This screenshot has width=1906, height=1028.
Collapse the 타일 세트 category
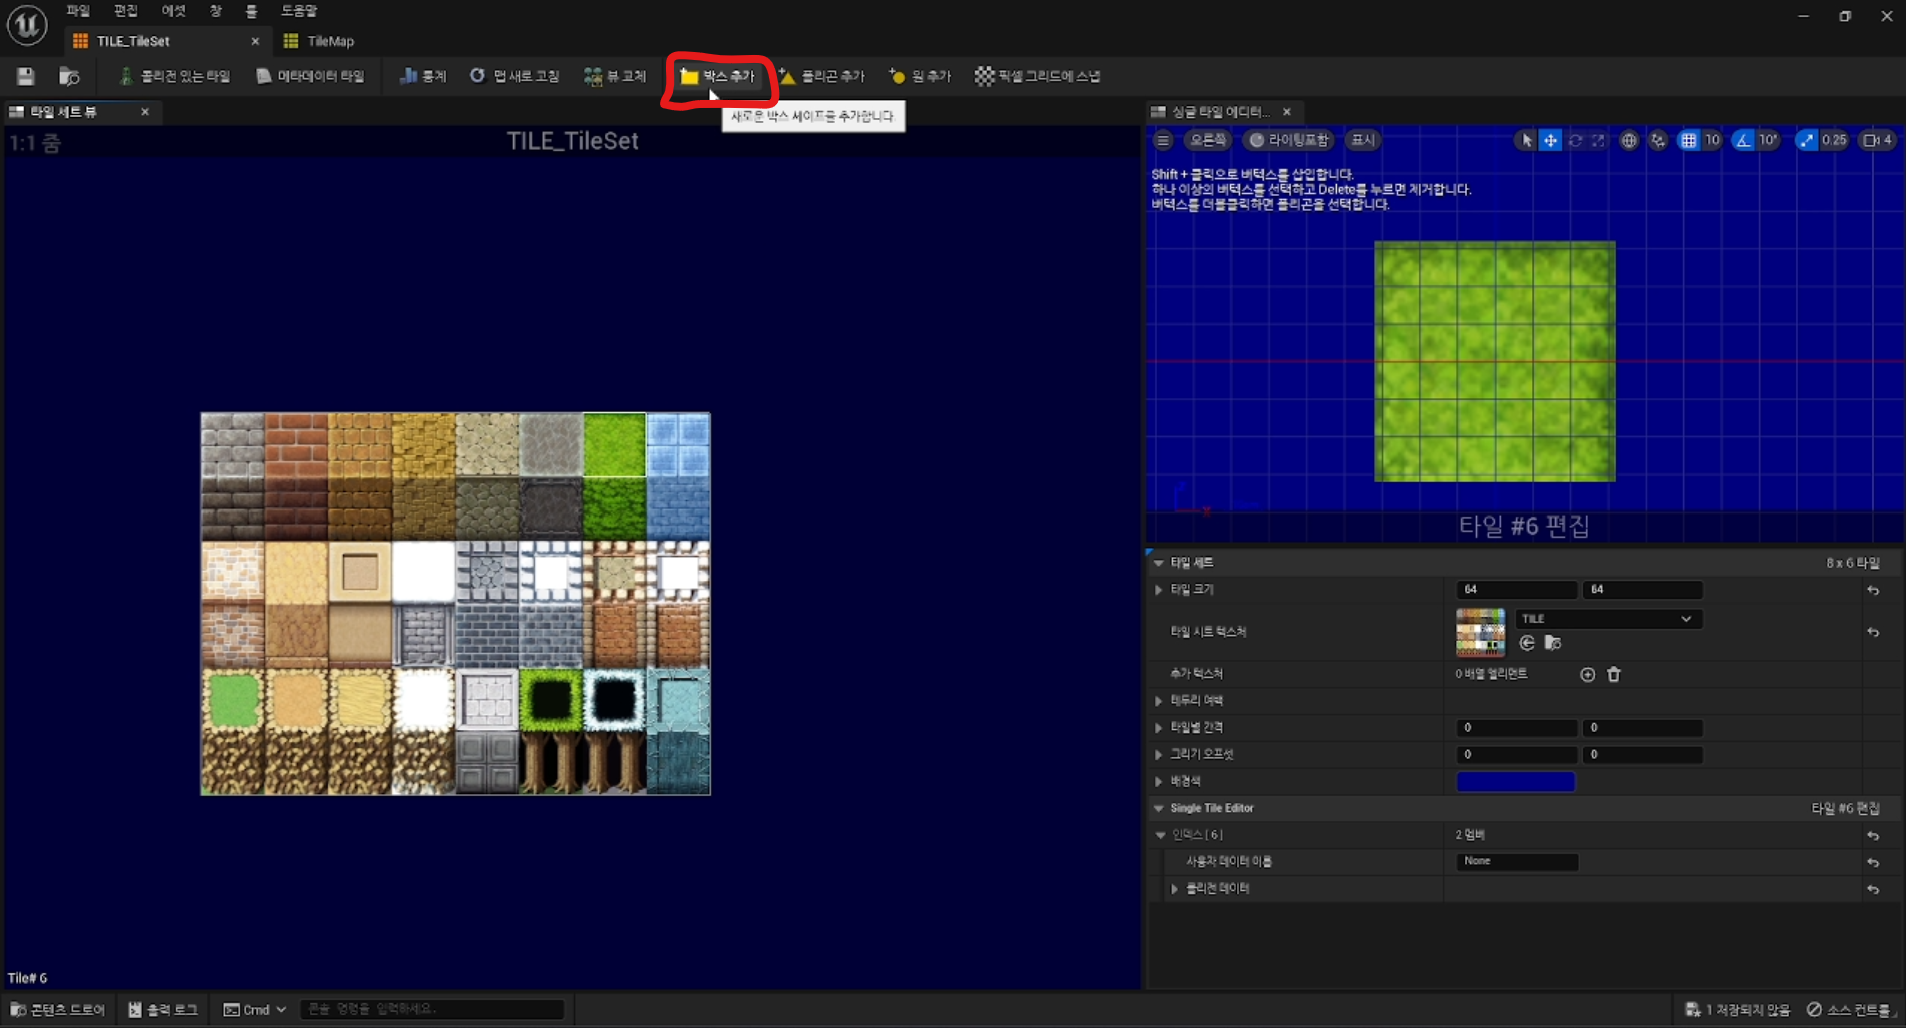pyautogui.click(x=1159, y=563)
